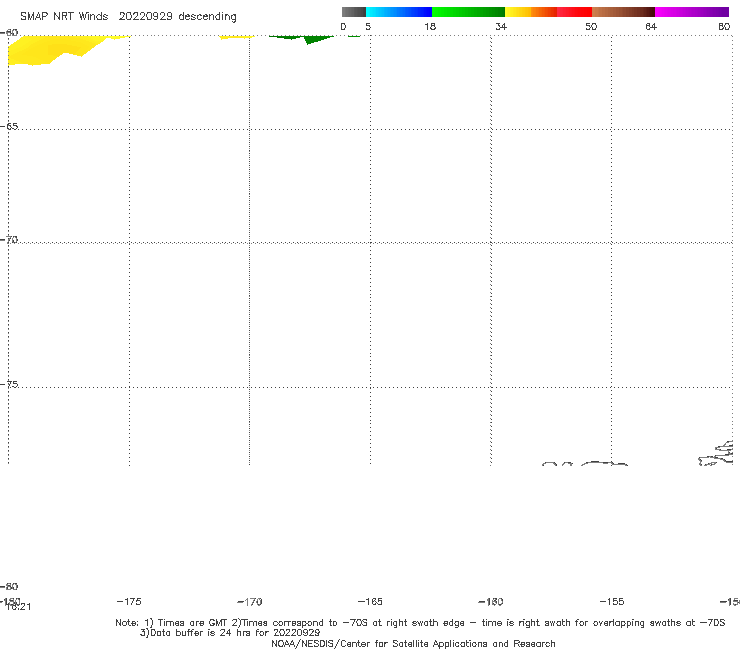Click the longitude label '-170'
Image resolution: width=740 pixels, height=650 pixels.
(x=250, y=602)
